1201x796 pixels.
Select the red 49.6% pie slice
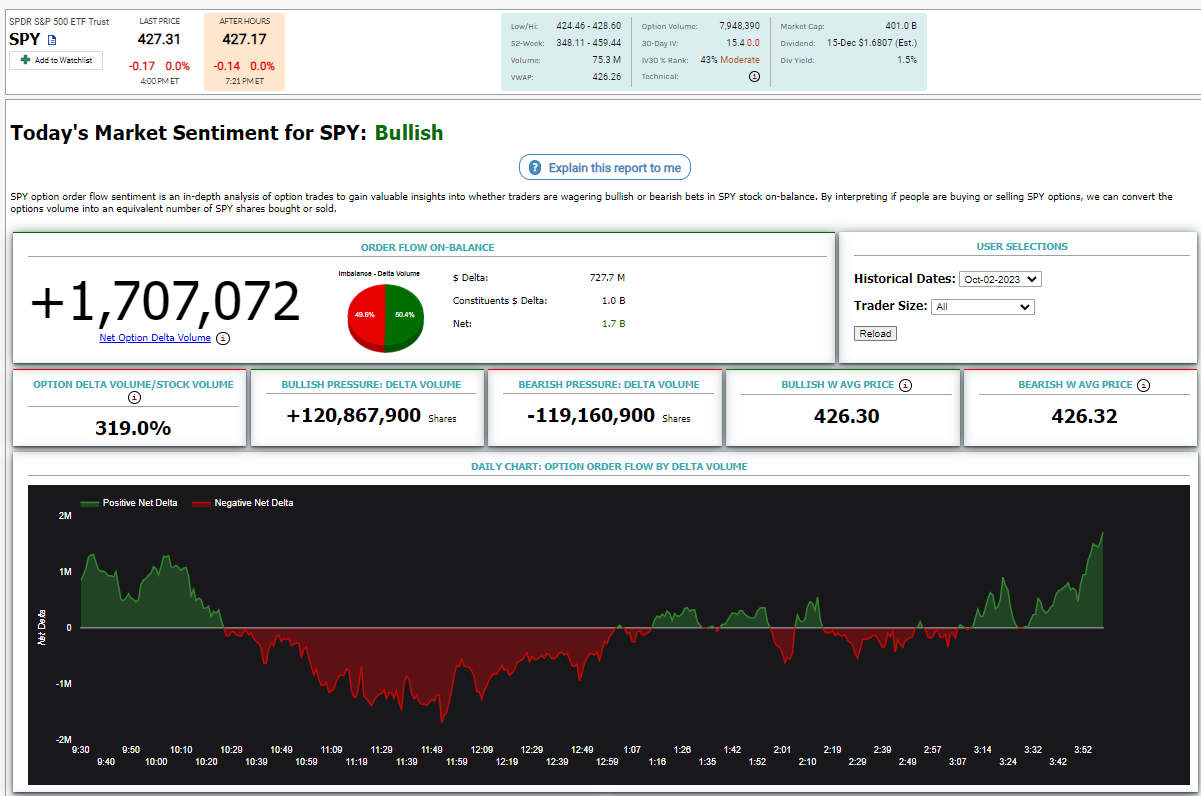tap(366, 313)
